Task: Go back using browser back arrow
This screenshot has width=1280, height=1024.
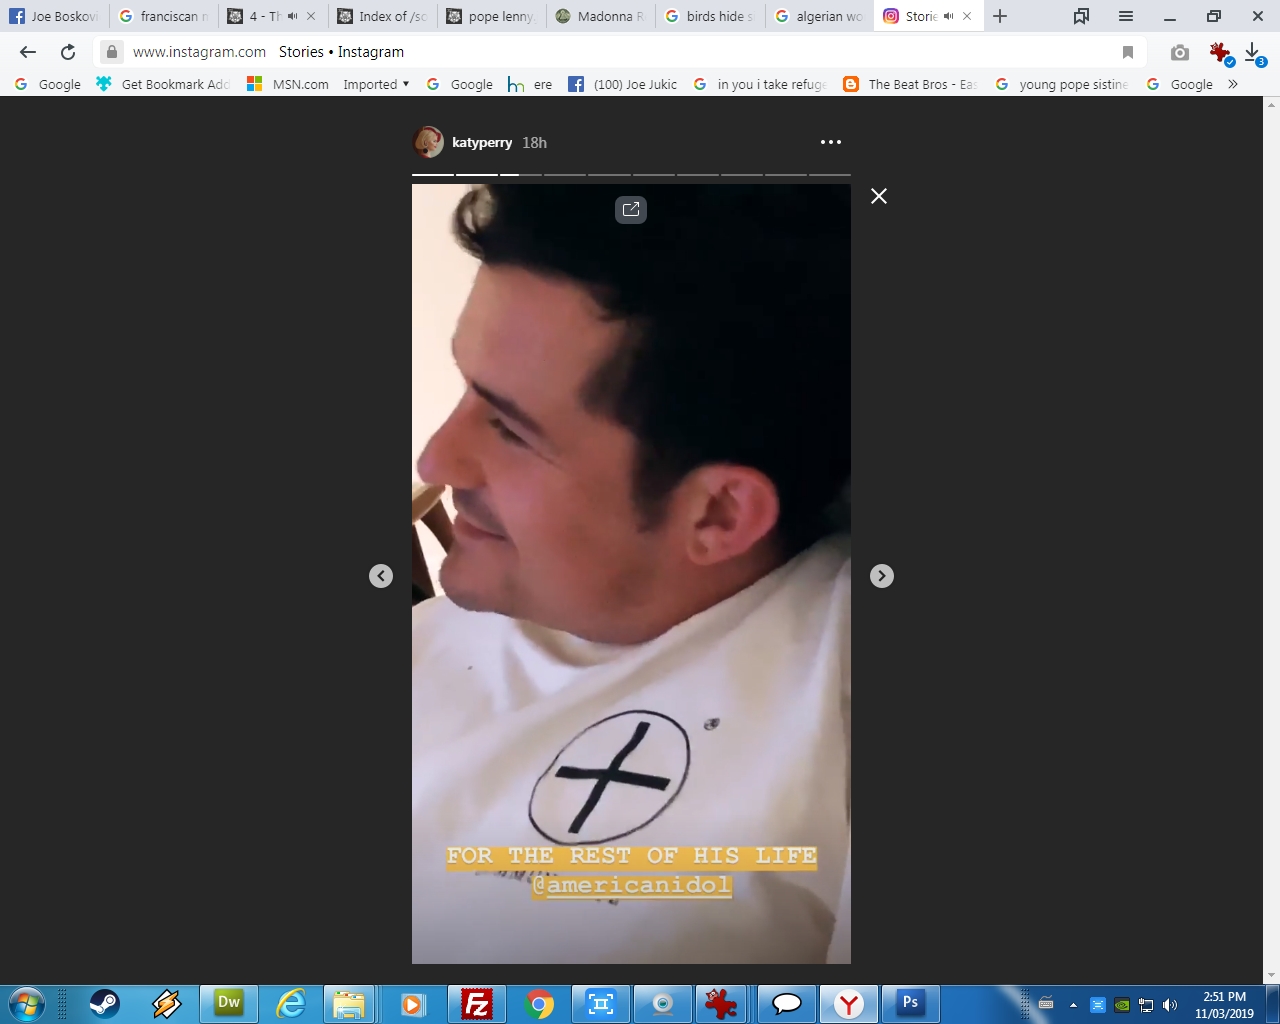Action: click(28, 52)
